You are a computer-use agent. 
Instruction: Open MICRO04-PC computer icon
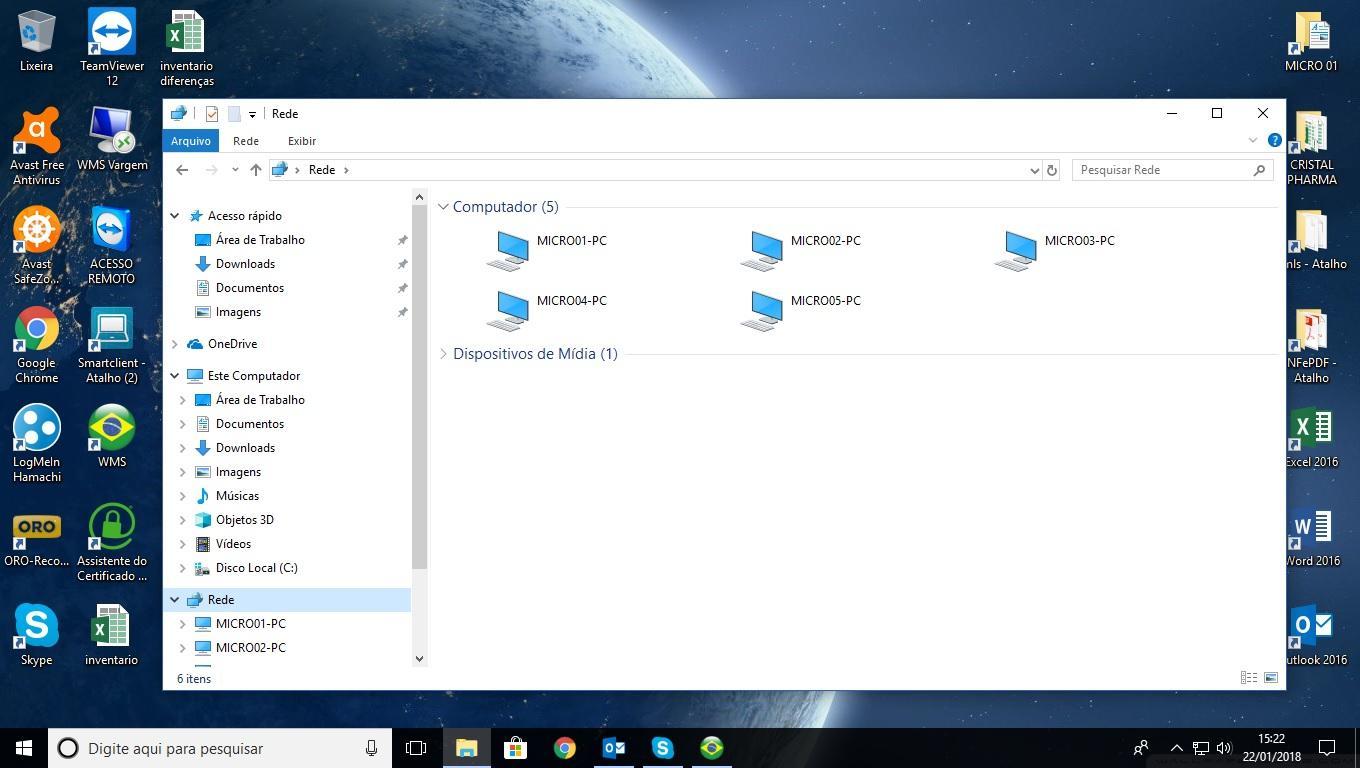508,310
